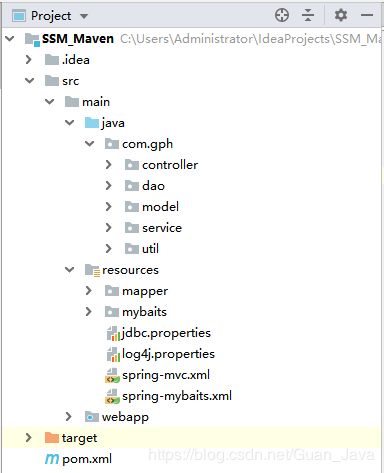Hide the Project panel with the minus icon
384x473 pixels.
pos(367,15)
